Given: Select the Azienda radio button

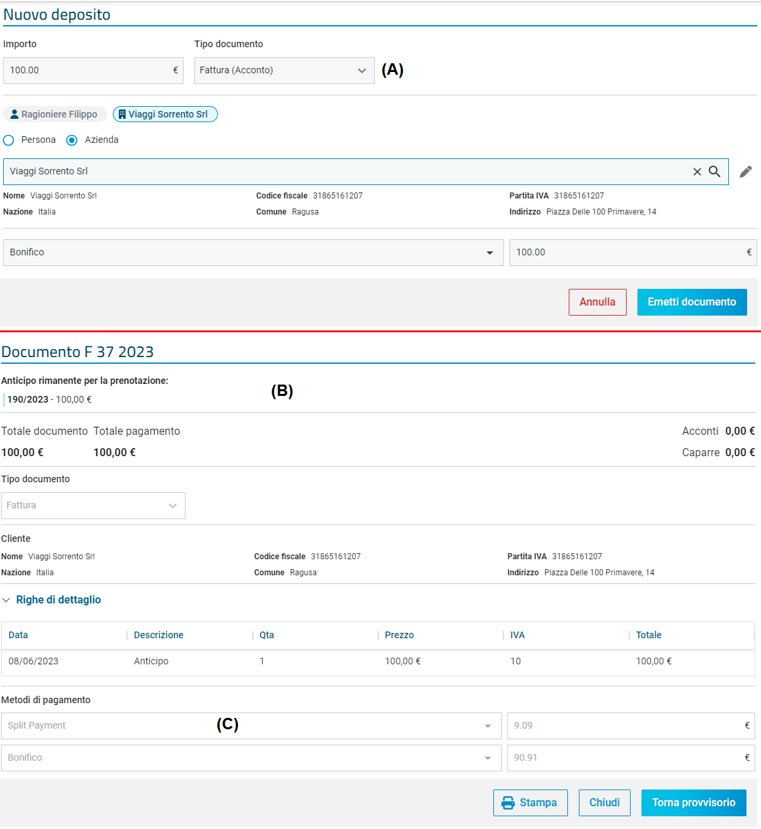Looking at the screenshot, I should point(72,140).
